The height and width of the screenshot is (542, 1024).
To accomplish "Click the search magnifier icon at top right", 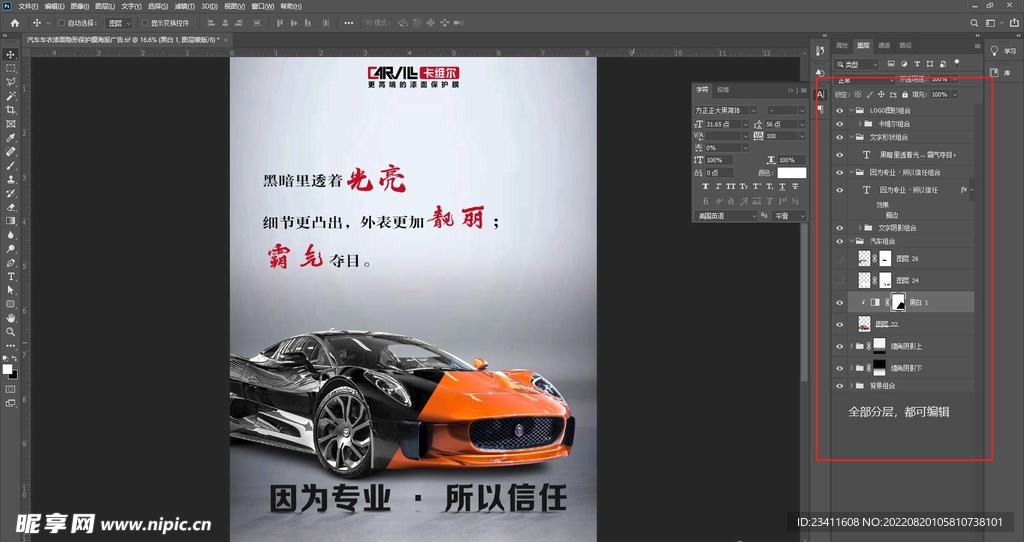I will 974,23.
